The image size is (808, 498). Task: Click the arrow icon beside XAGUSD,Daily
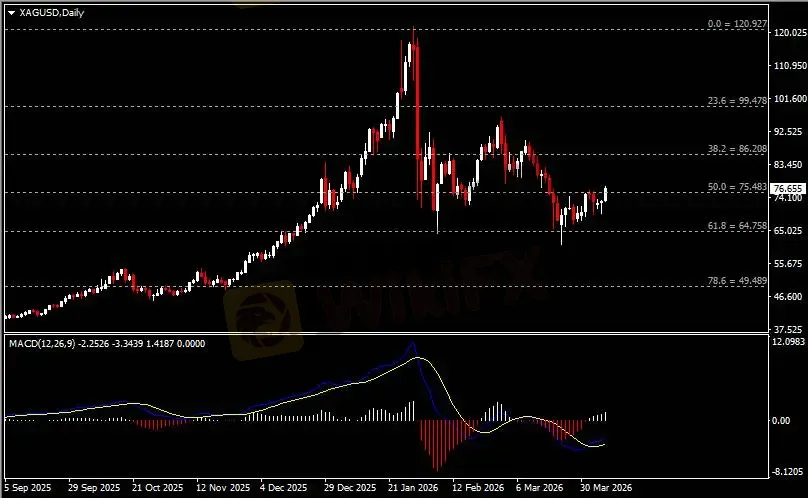(11, 11)
